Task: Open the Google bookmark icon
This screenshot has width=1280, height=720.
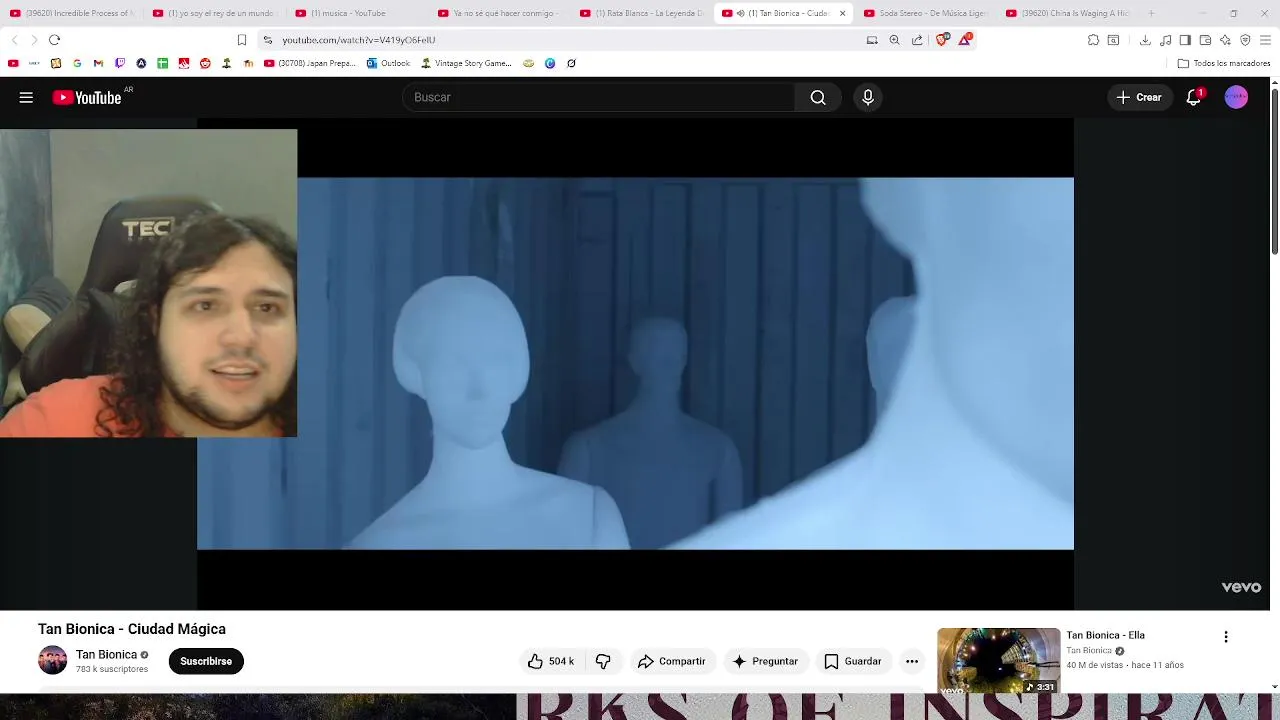Action: pos(77,63)
